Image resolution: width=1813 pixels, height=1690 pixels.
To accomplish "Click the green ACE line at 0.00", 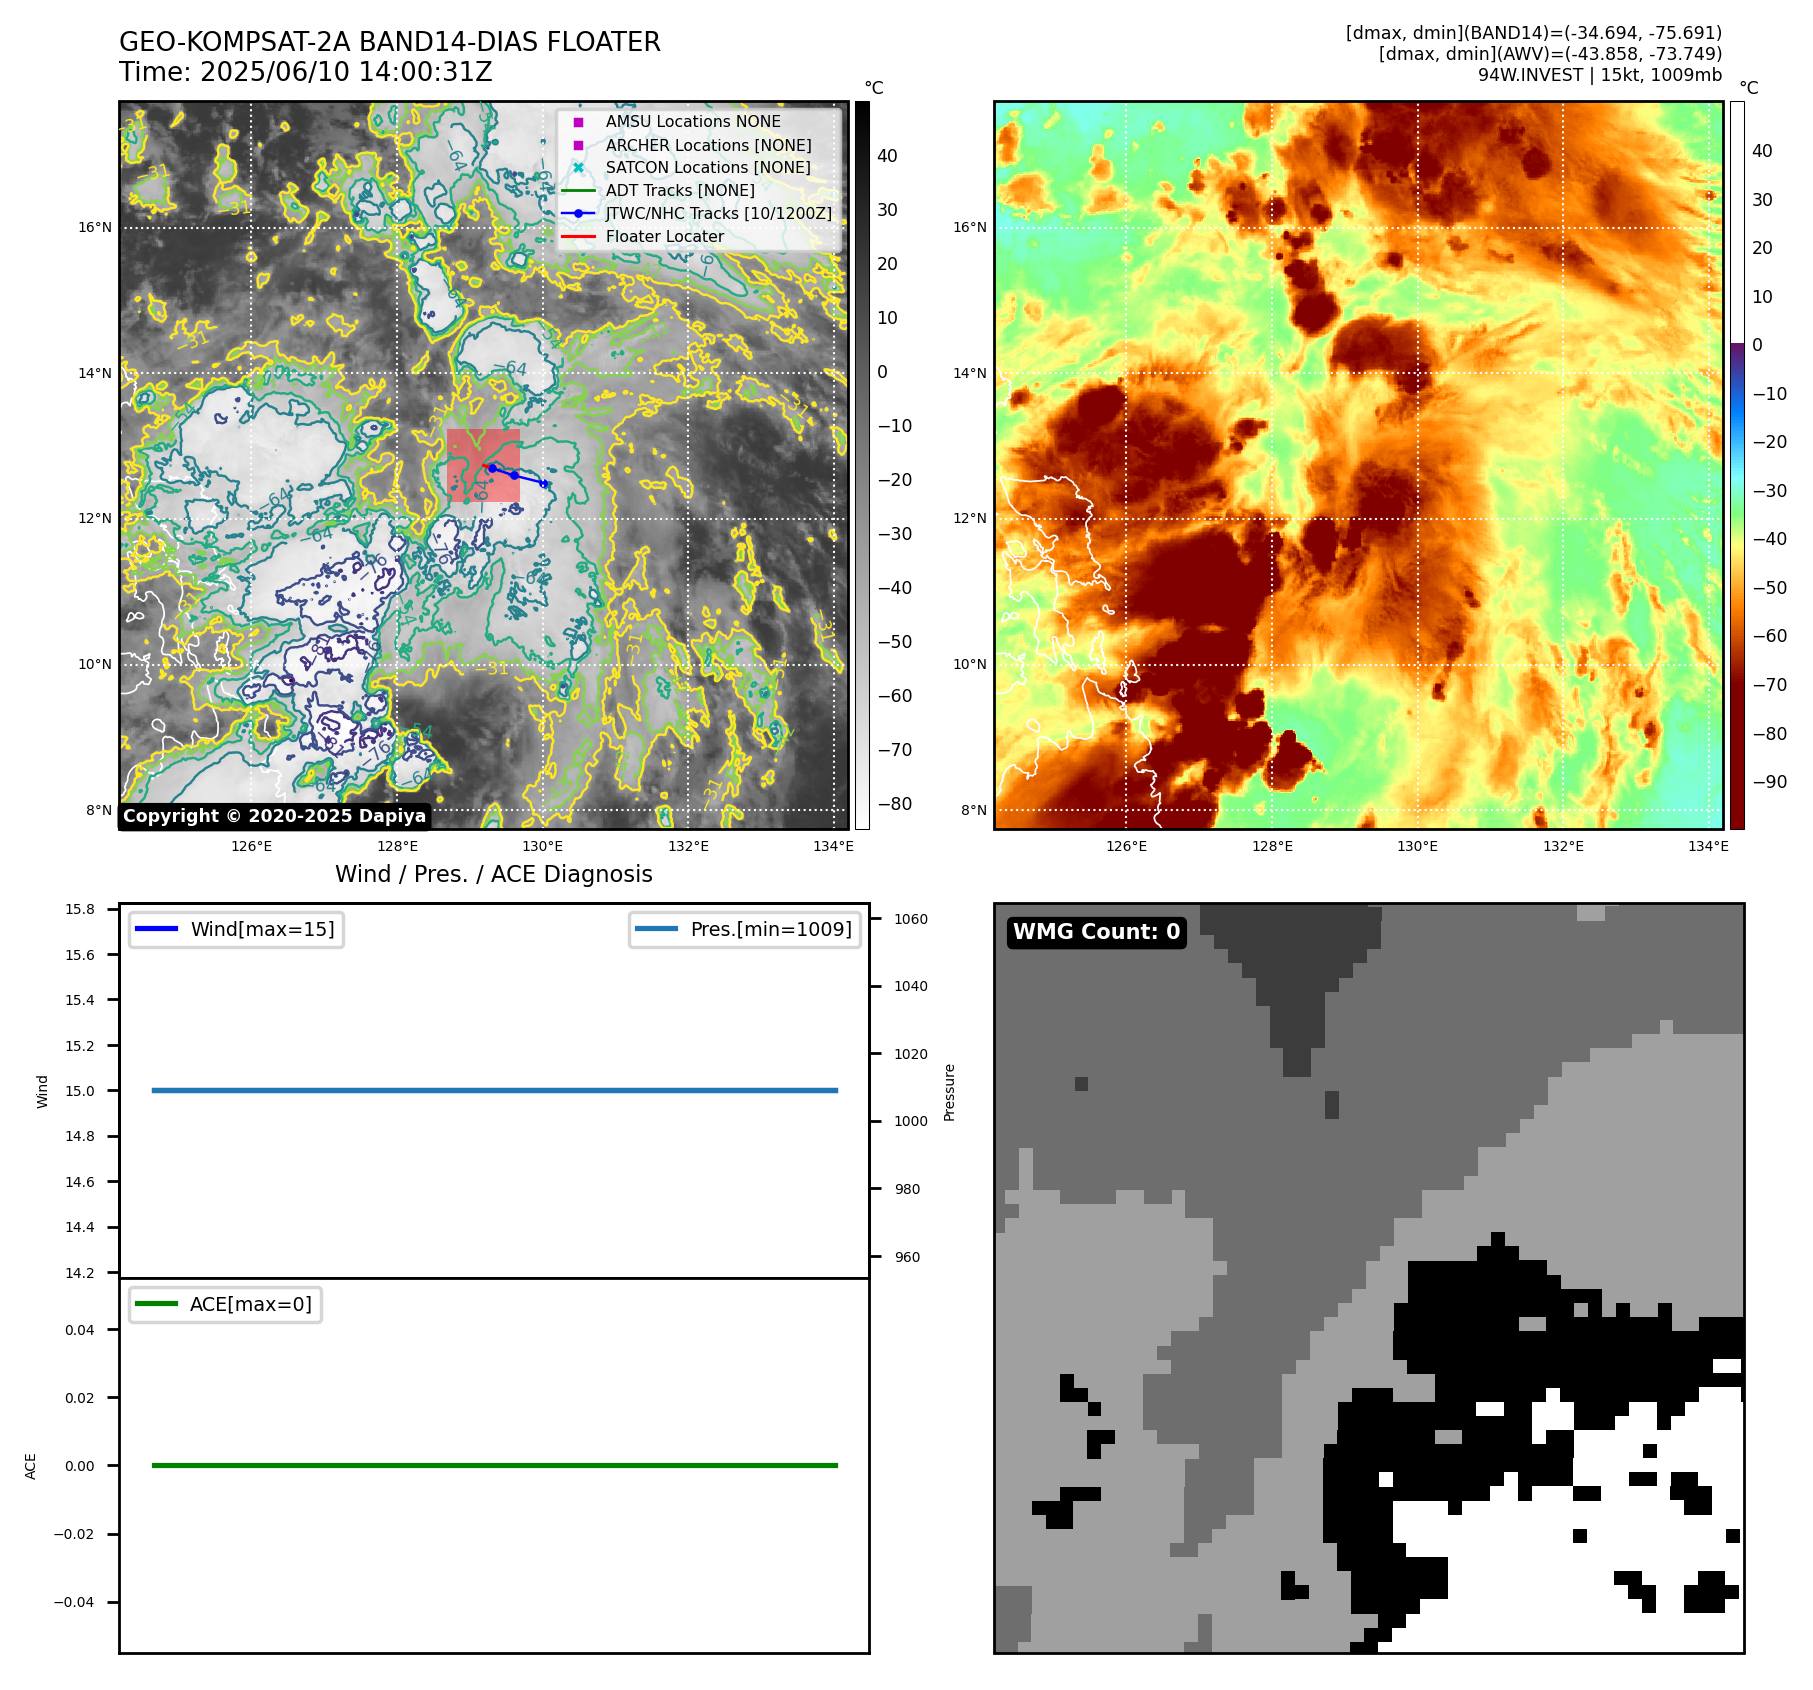I will [495, 1465].
